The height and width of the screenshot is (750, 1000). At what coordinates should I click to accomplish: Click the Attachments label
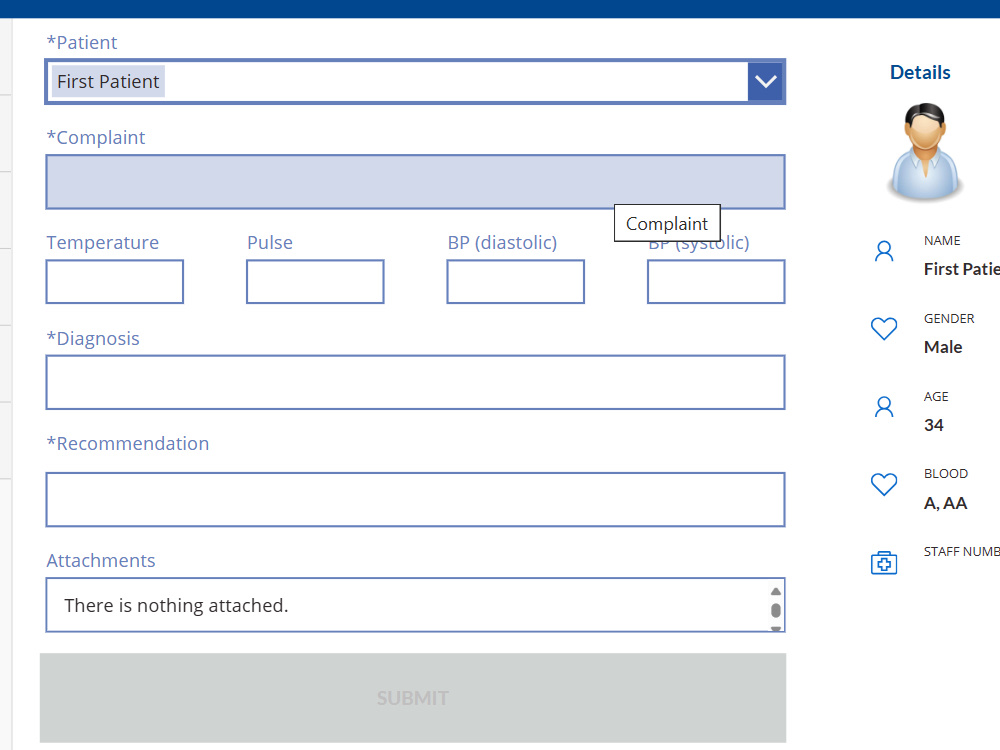[x=101, y=561]
